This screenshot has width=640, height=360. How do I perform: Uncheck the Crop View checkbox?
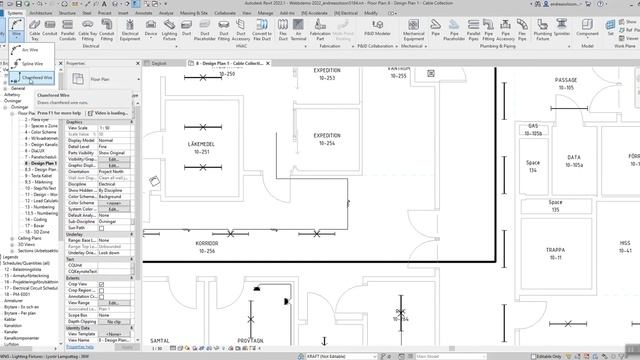coord(101,284)
